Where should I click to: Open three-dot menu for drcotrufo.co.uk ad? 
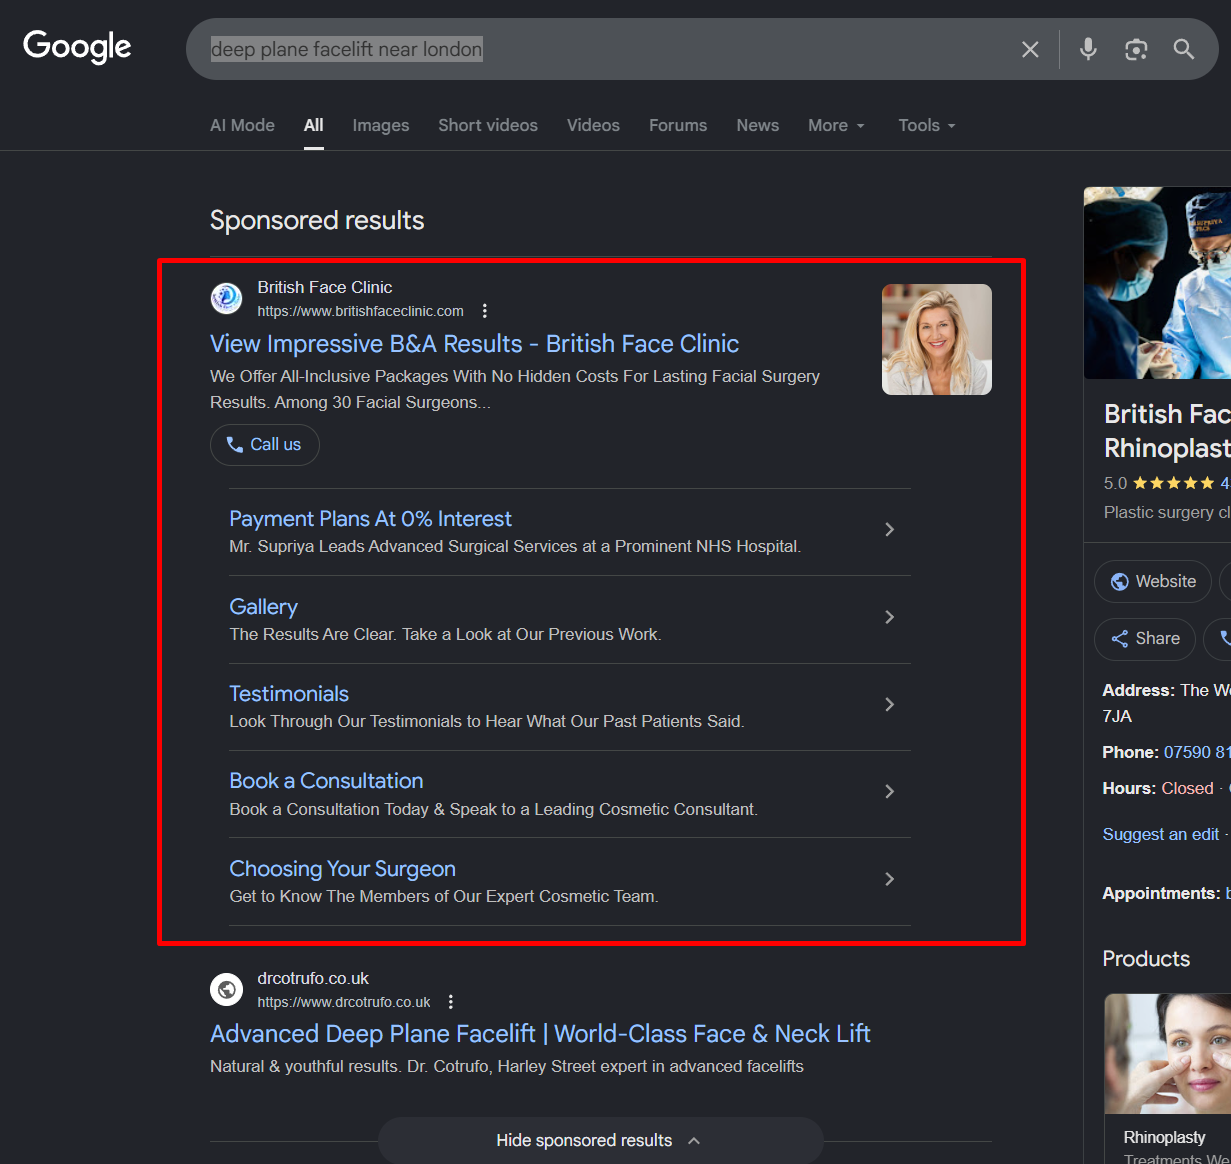451,1002
